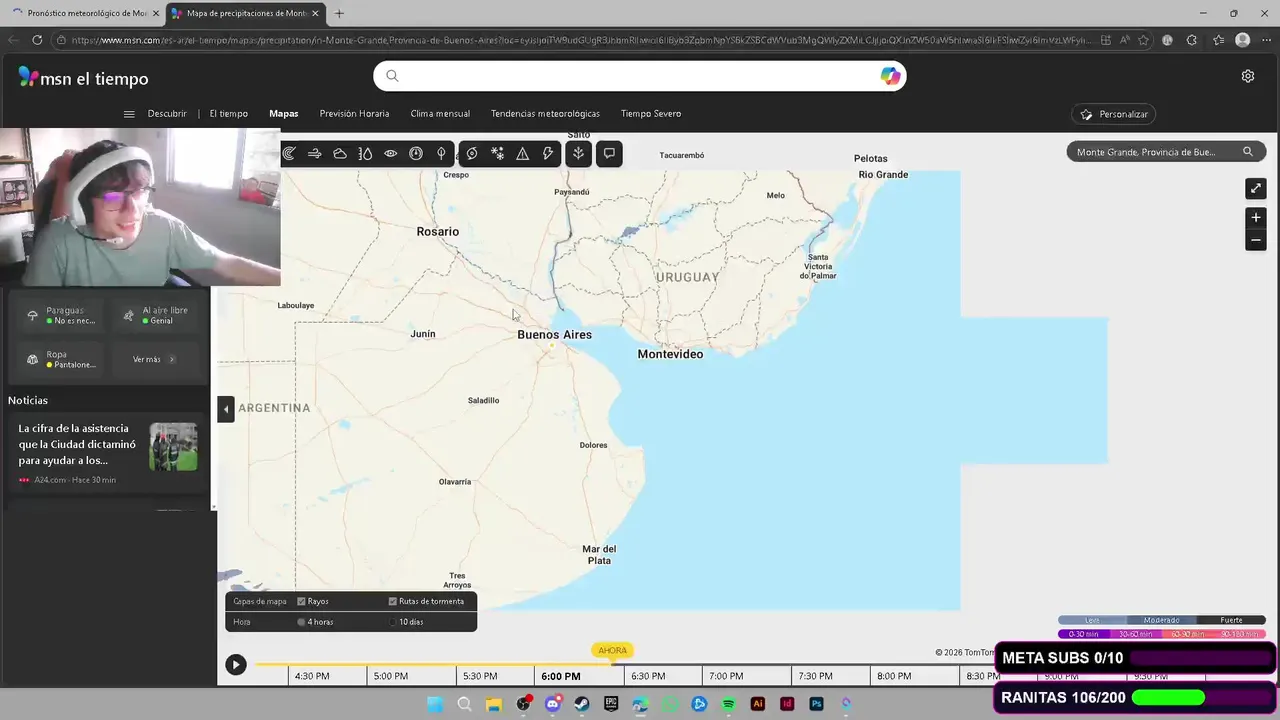Click the news article thumbnail image
1280x720 pixels.
click(x=174, y=447)
